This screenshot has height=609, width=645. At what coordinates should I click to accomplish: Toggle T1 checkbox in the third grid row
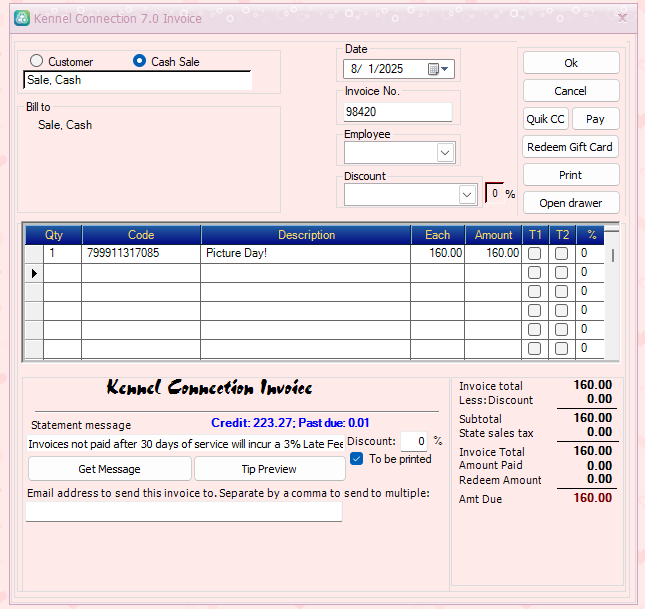pos(534,291)
